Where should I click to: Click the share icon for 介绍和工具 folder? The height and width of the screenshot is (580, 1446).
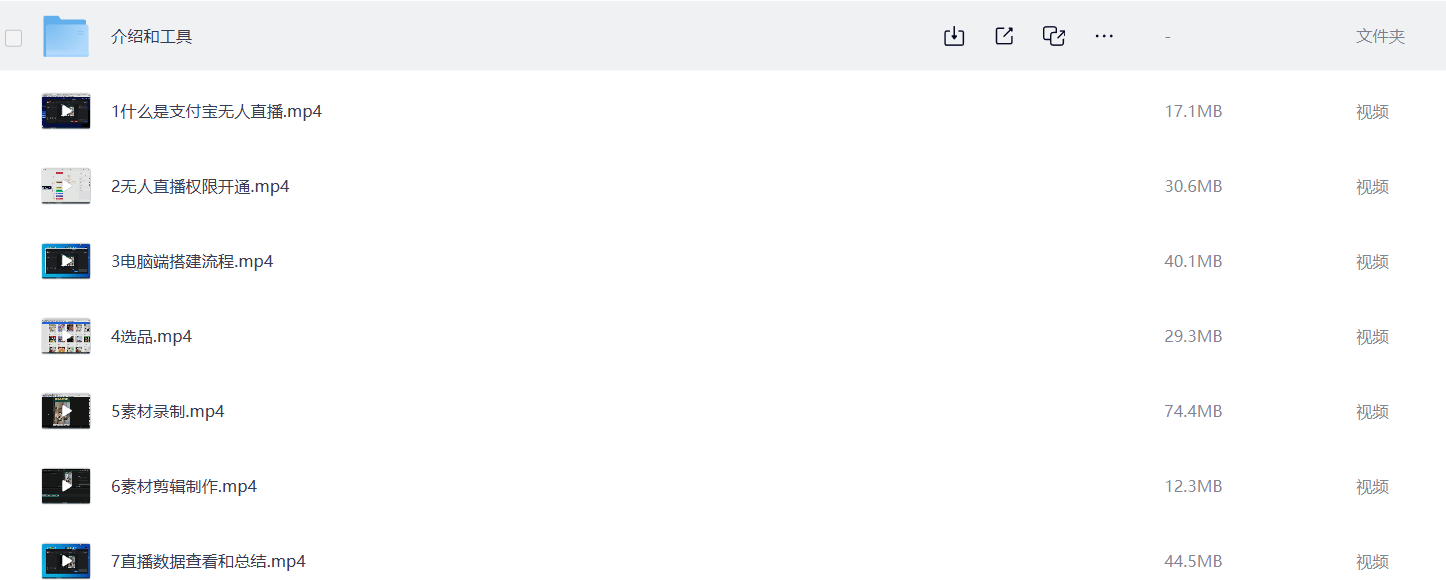pyautogui.click(x=1004, y=36)
